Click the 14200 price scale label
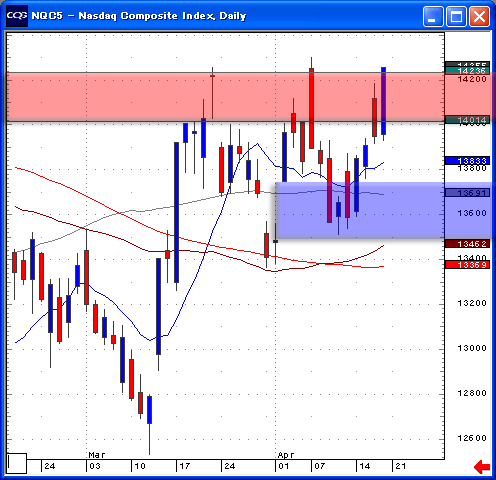Screen dimensions: 496x480 (472, 79)
